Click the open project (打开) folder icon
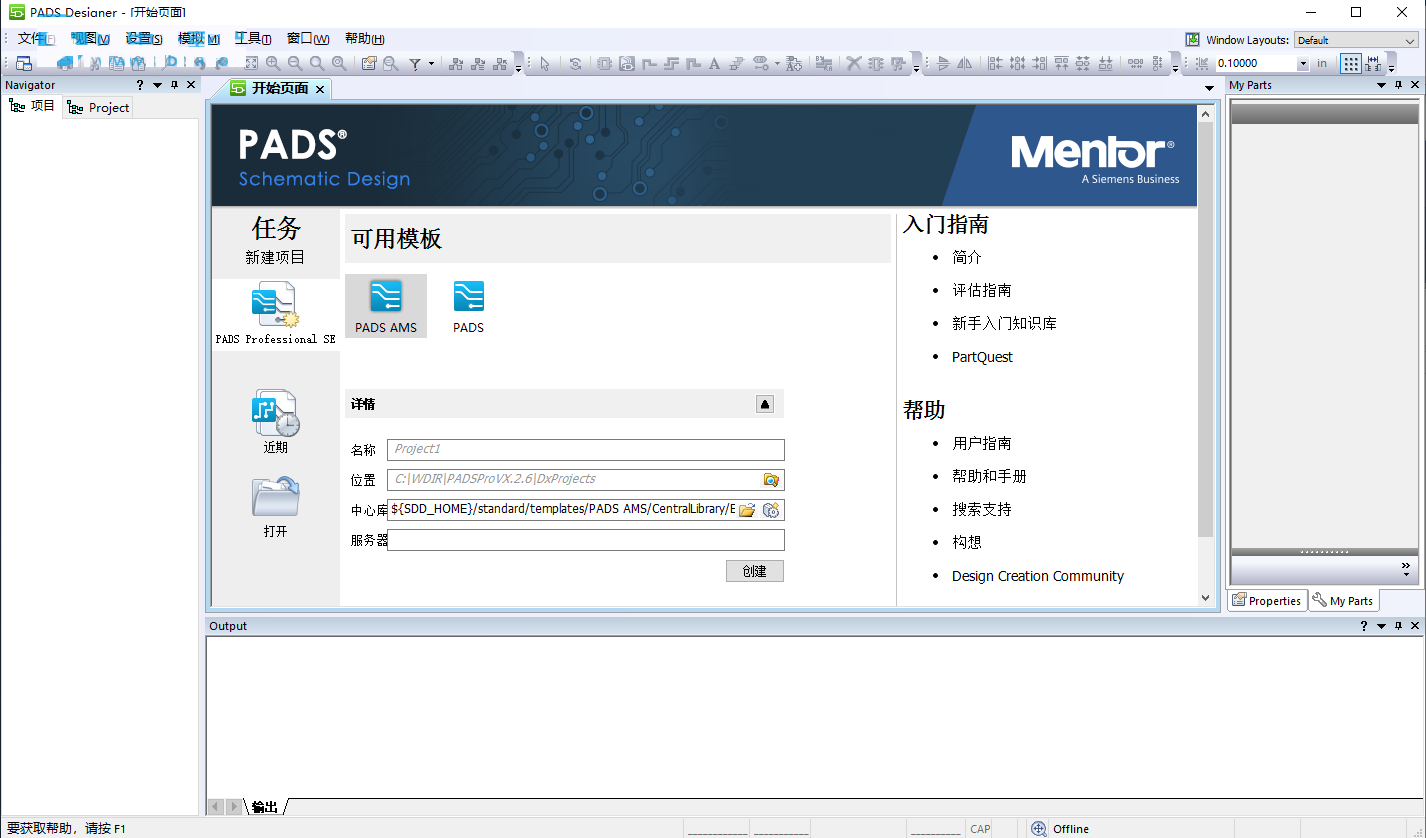1426x838 pixels. 275,497
